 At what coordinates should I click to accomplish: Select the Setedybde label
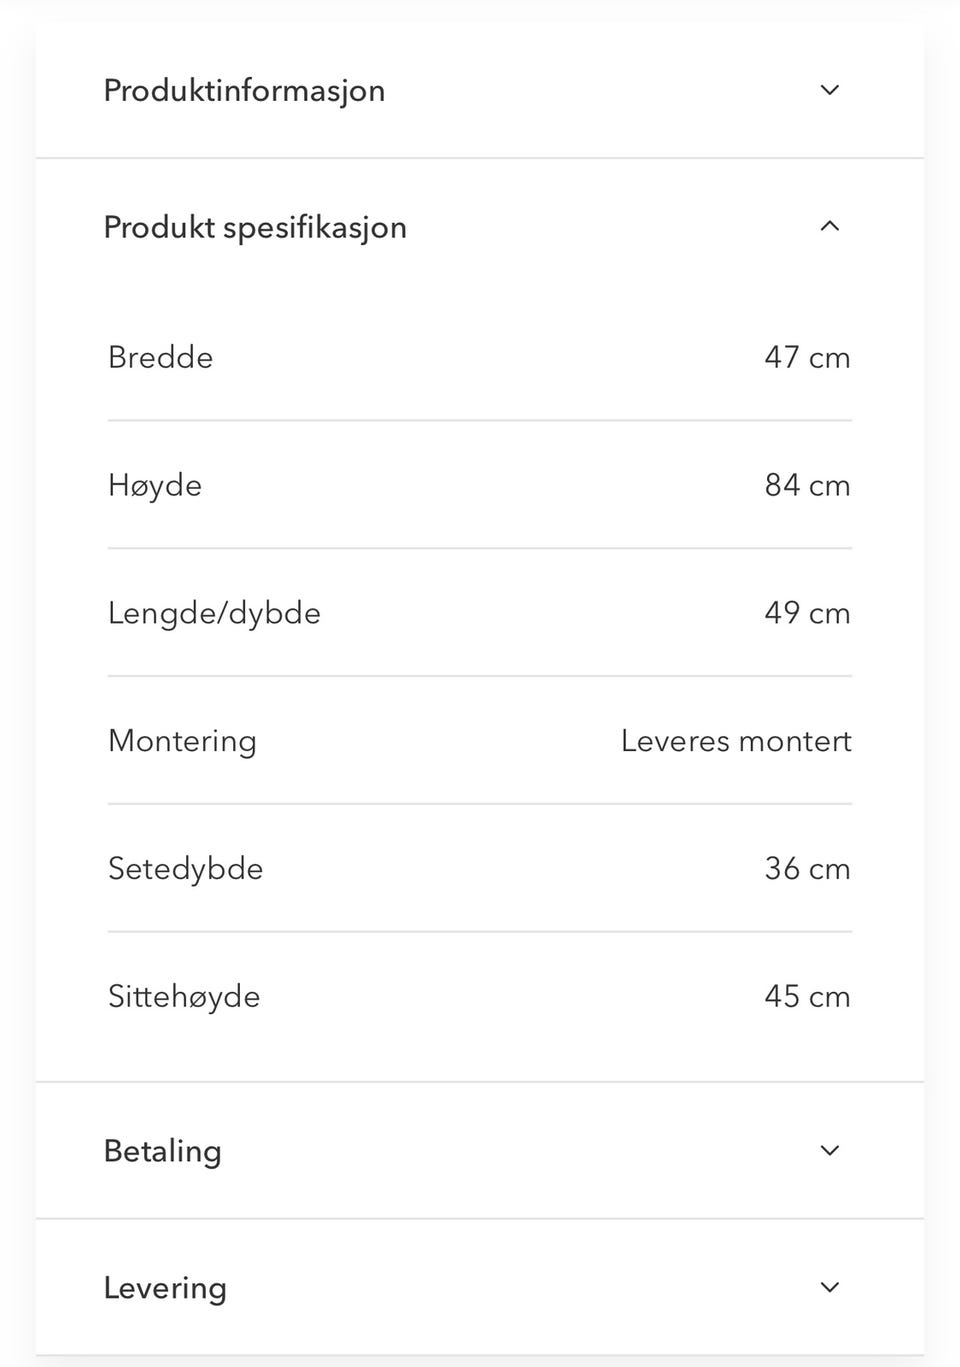(185, 869)
